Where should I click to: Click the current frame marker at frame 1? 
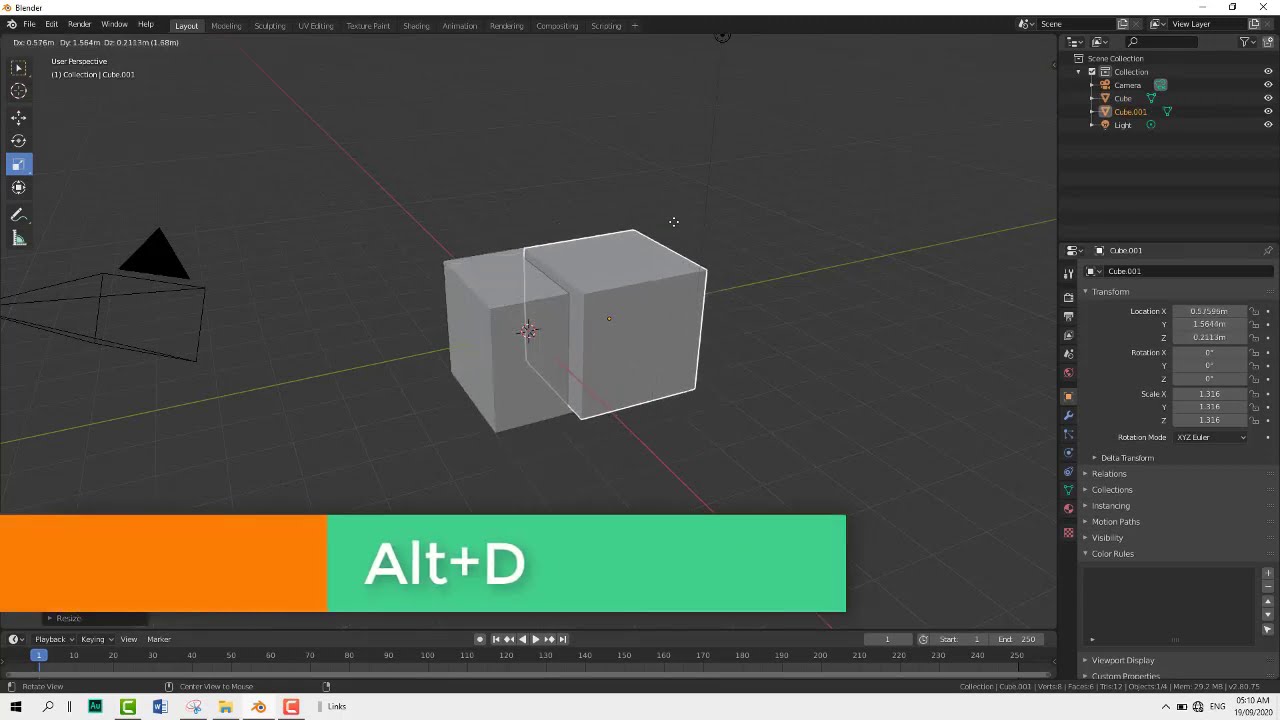[x=38, y=655]
